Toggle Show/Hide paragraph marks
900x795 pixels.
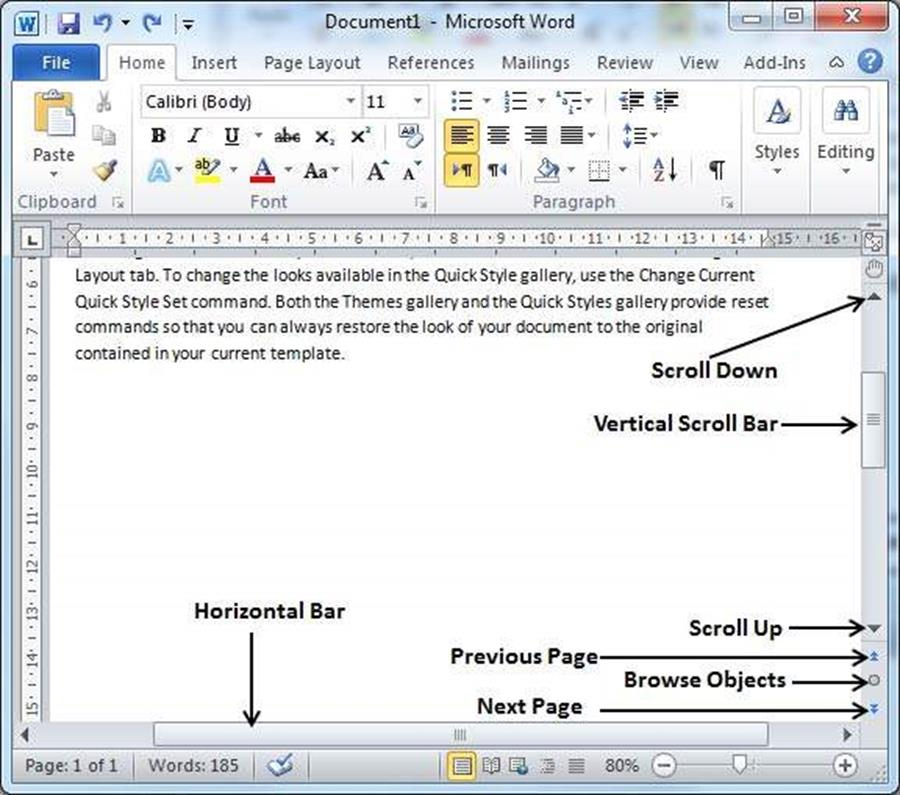(716, 170)
